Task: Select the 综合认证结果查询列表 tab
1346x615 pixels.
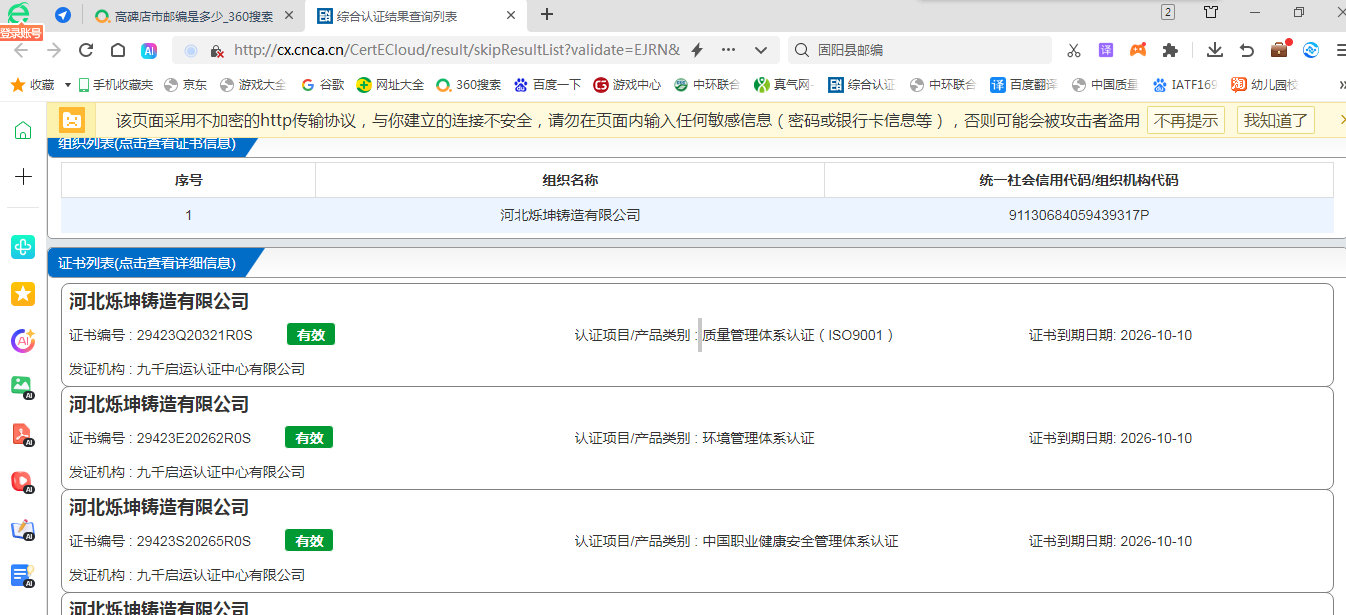Action: tap(415, 16)
